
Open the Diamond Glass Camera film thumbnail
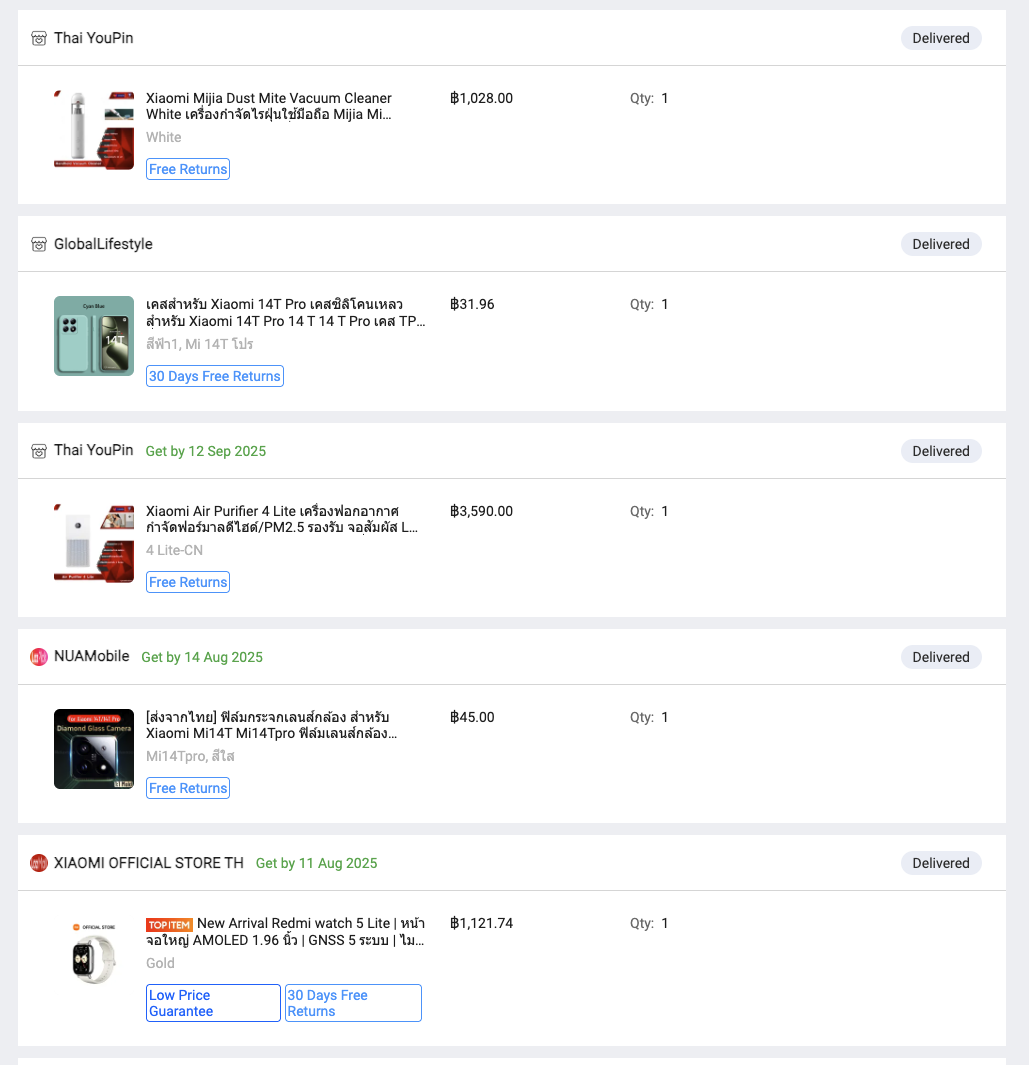pos(94,749)
